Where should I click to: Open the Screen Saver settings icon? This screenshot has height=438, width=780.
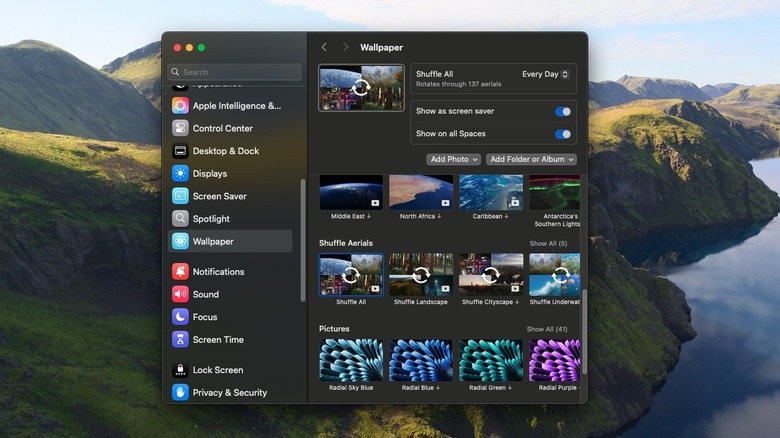point(180,196)
